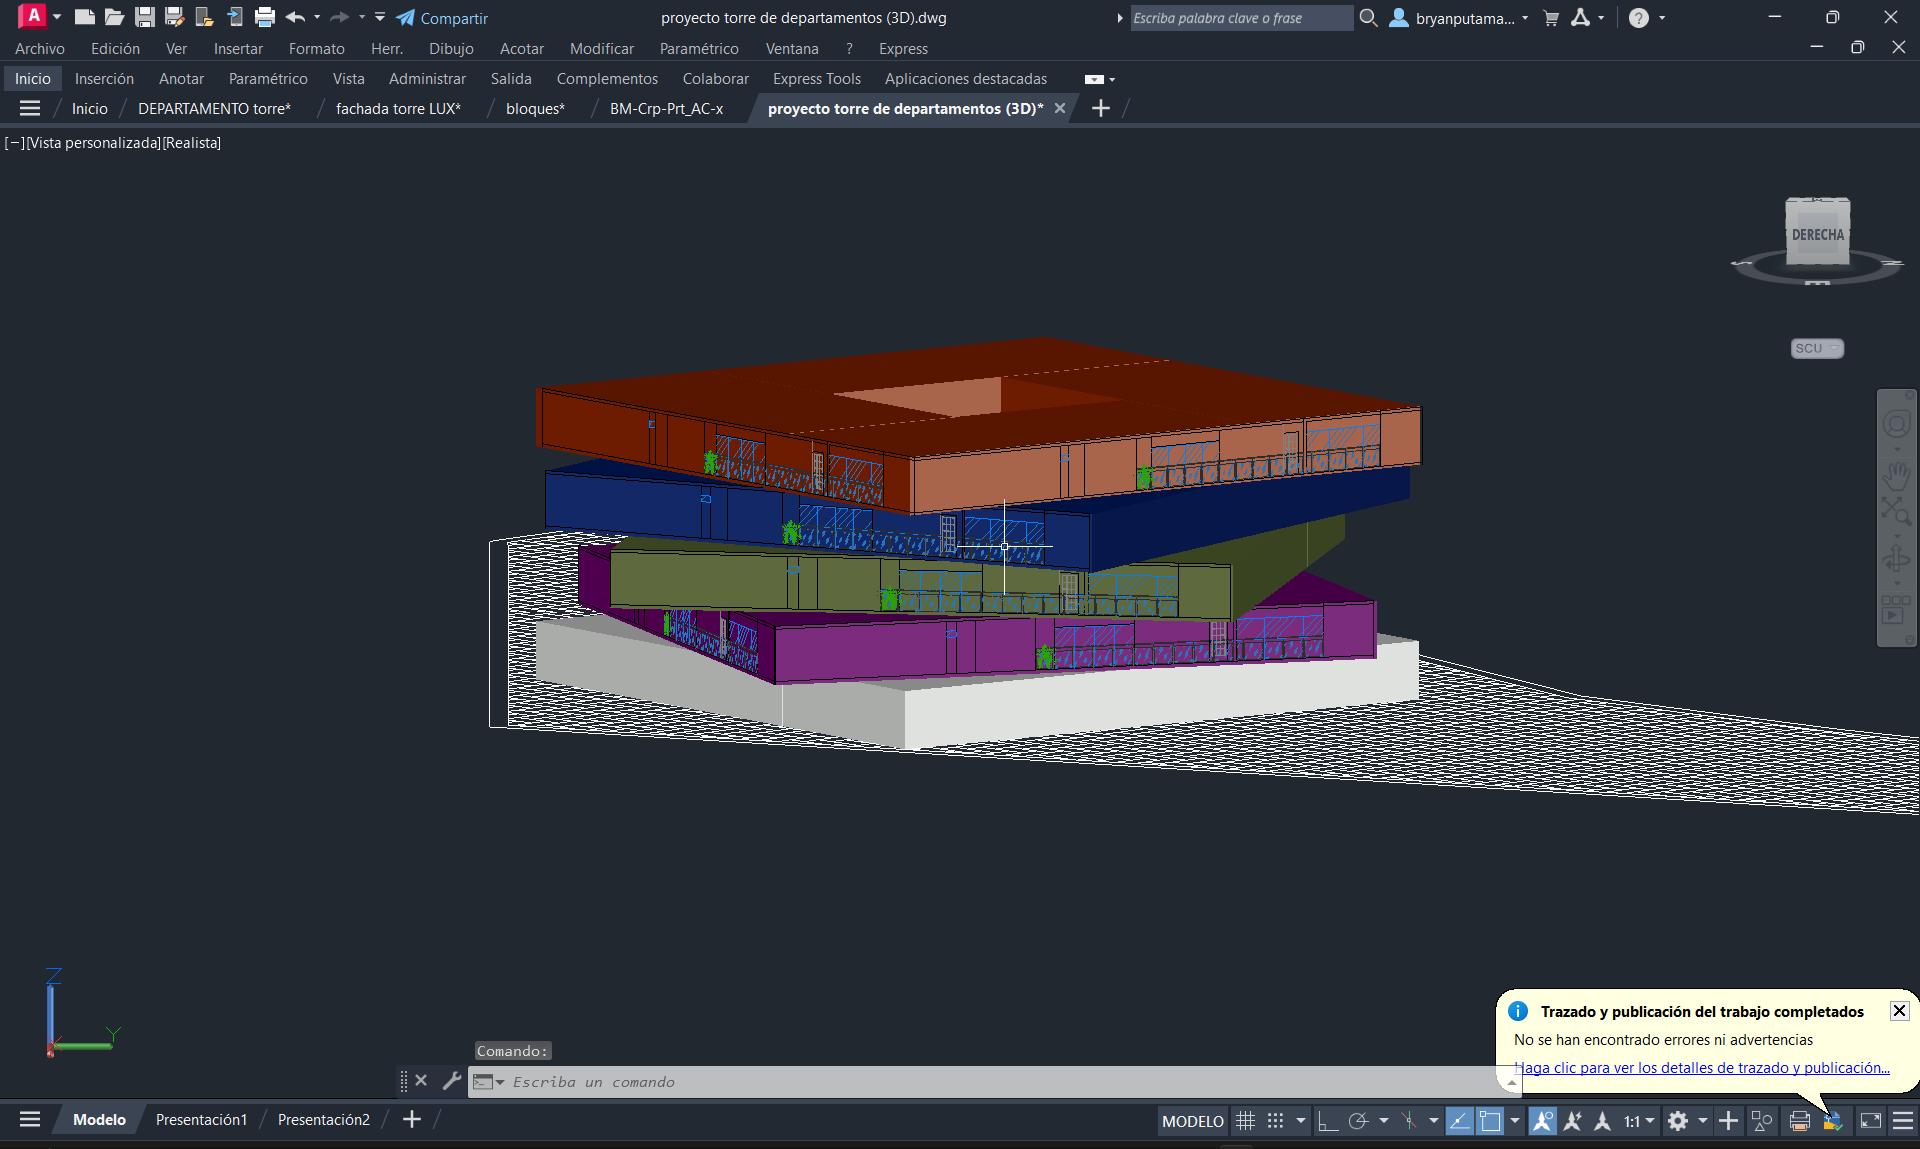Open the annotation scale 1:1 dropdown
The height and width of the screenshot is (1149, 1920).
point(1638,1121)
